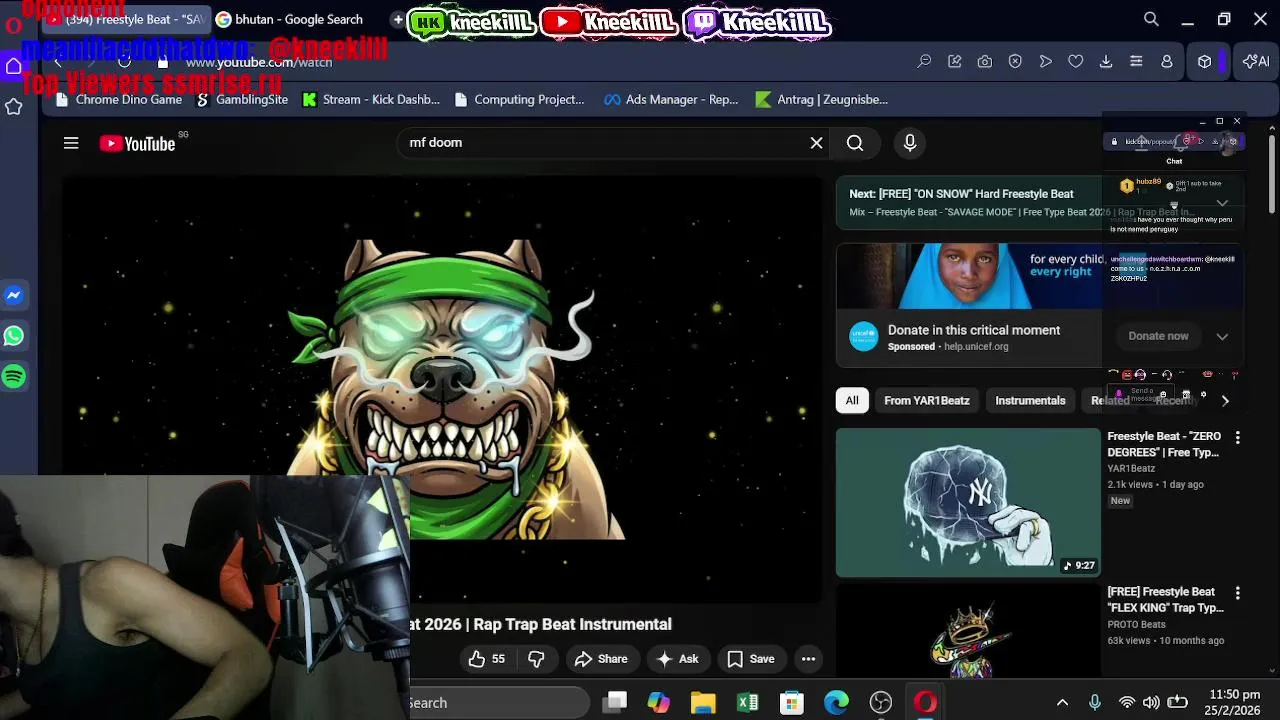Image resolution: width=1280 pixels, height=720 pixels.
Task: Like the video with thumbs up
Action: (487, 659)
